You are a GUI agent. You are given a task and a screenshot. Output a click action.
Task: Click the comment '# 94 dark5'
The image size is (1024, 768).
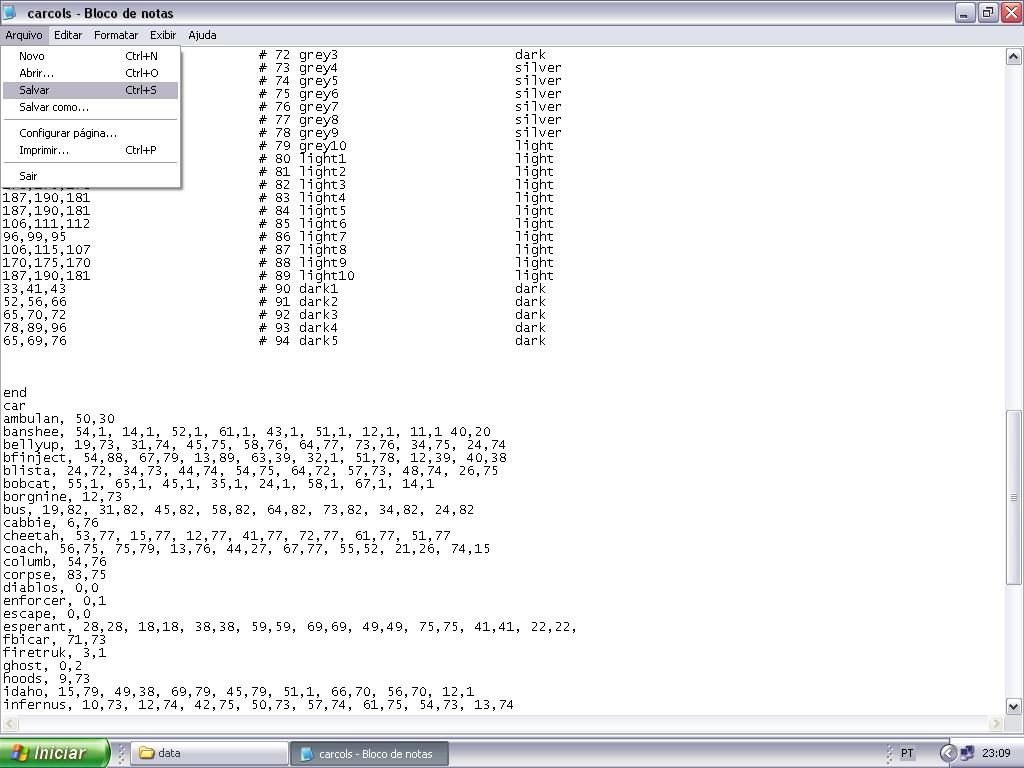(x=298, y=341)
